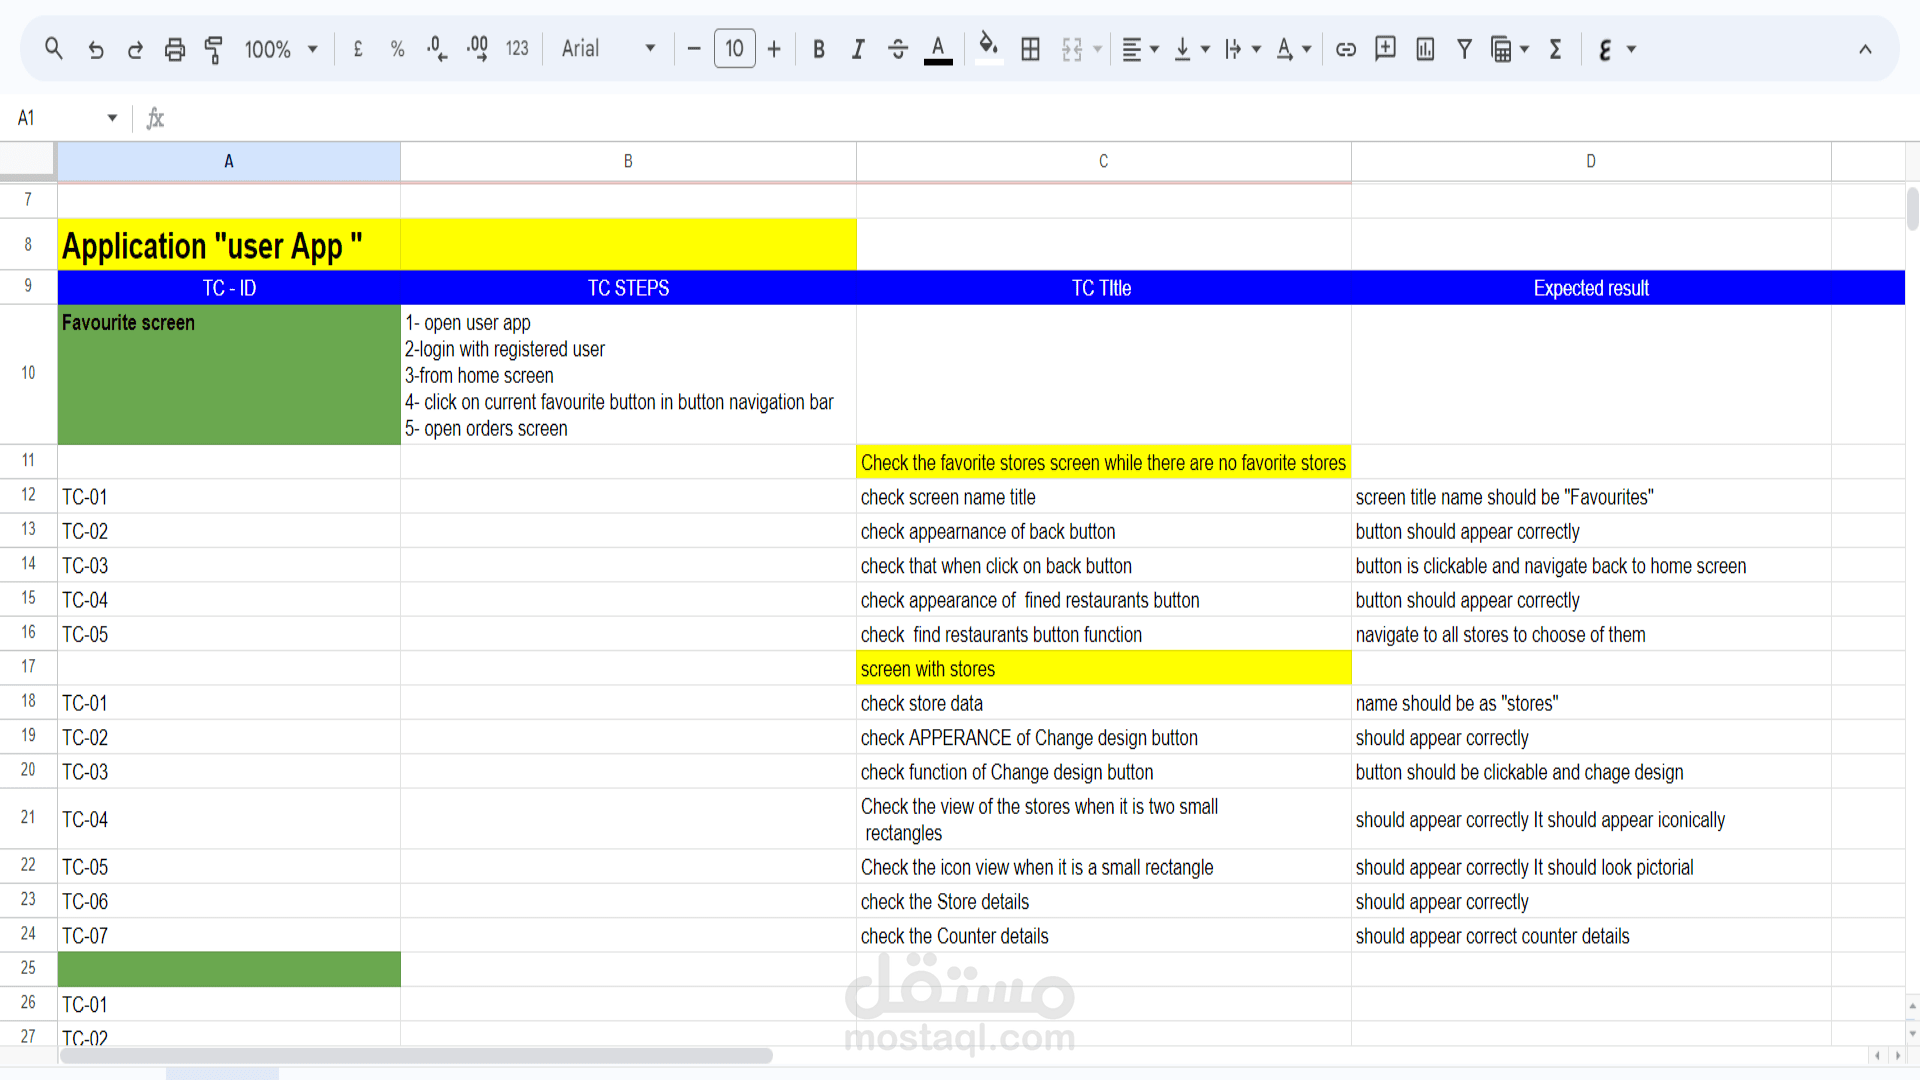The width and height of the screenshot is (1920, 1080).
Task: Undo the last action
Action: point(96,49)
